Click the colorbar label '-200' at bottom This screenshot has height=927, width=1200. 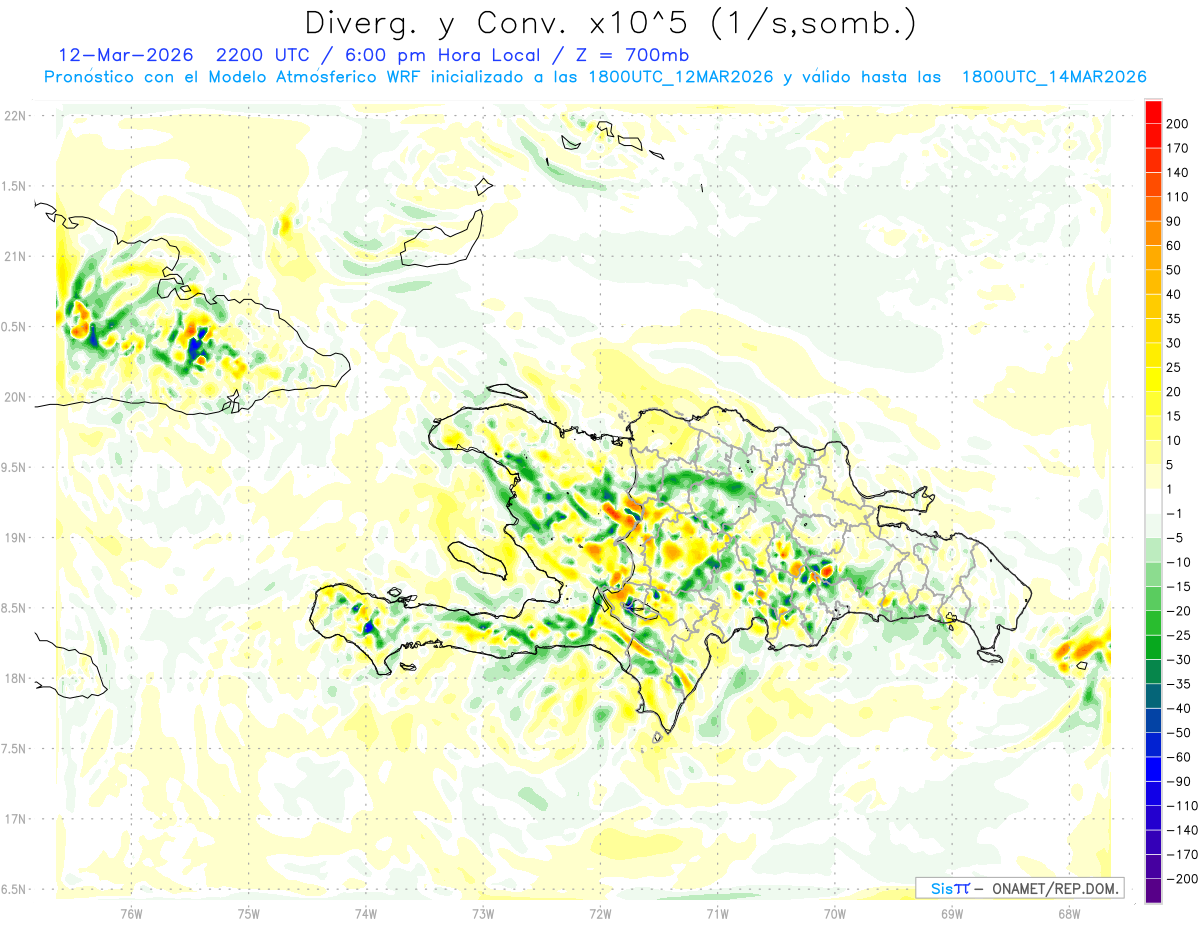[x=1183, y=878]
